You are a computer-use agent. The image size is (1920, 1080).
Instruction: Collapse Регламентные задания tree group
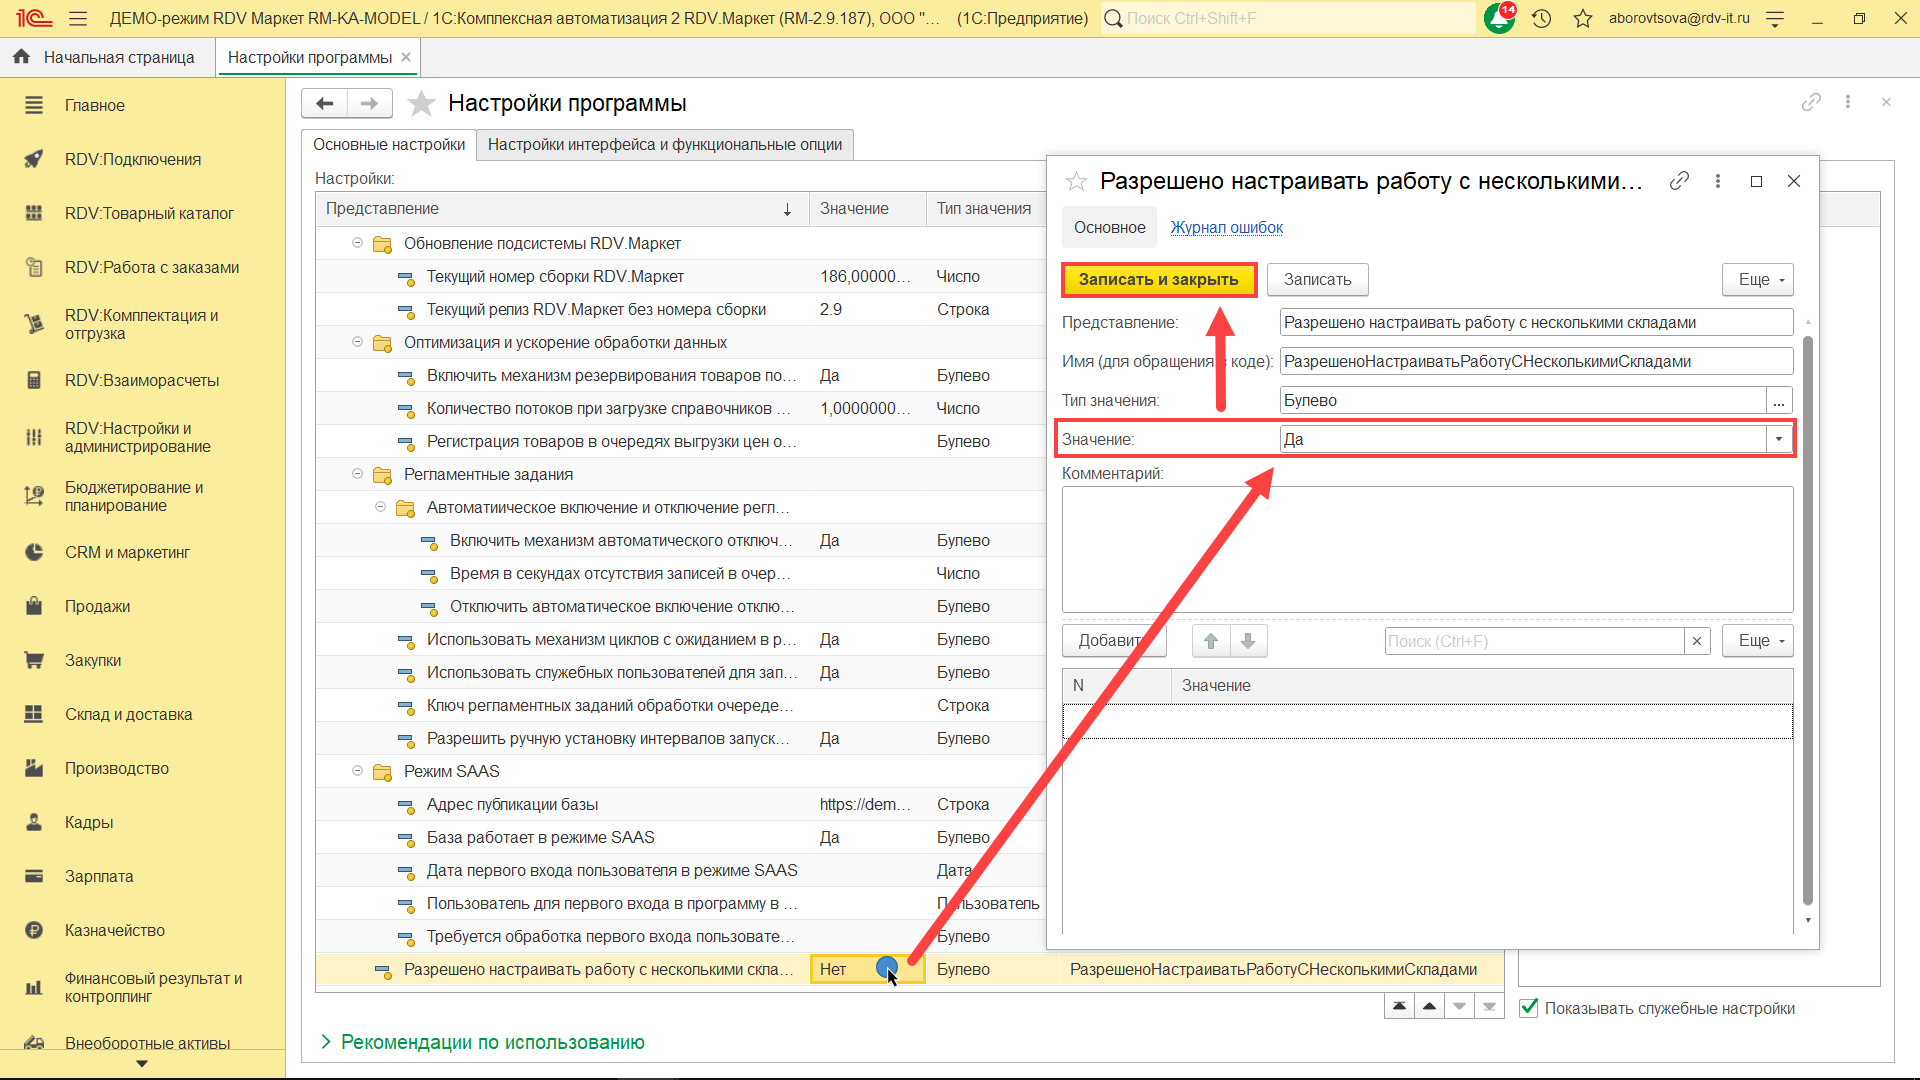[357, 474]
